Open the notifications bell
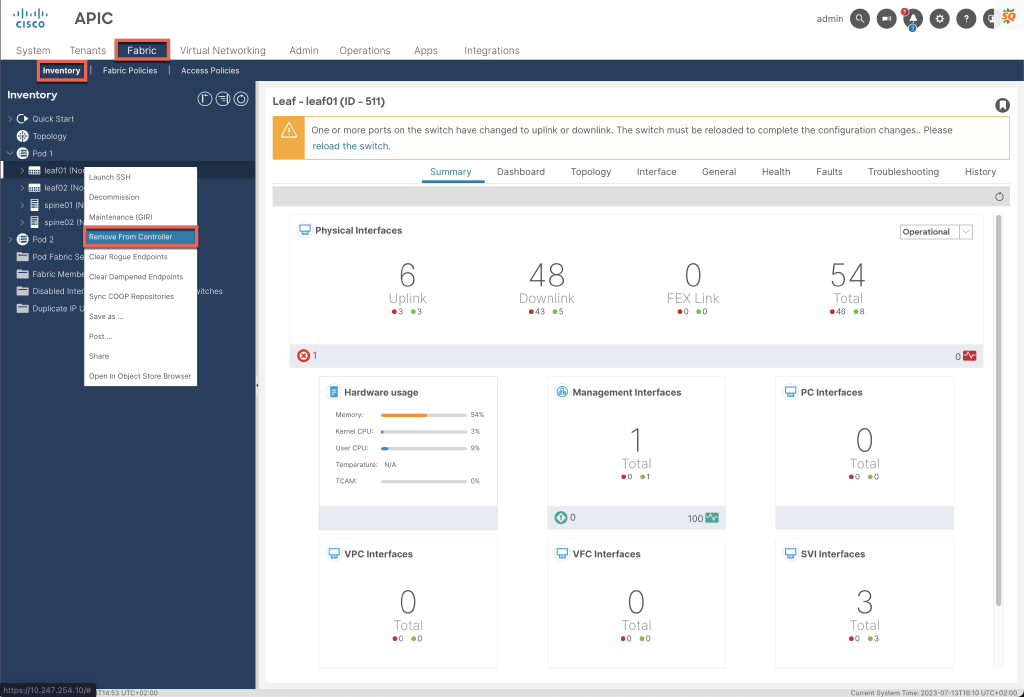Viewport: 1024px width, 697px height. click(913, 18)
